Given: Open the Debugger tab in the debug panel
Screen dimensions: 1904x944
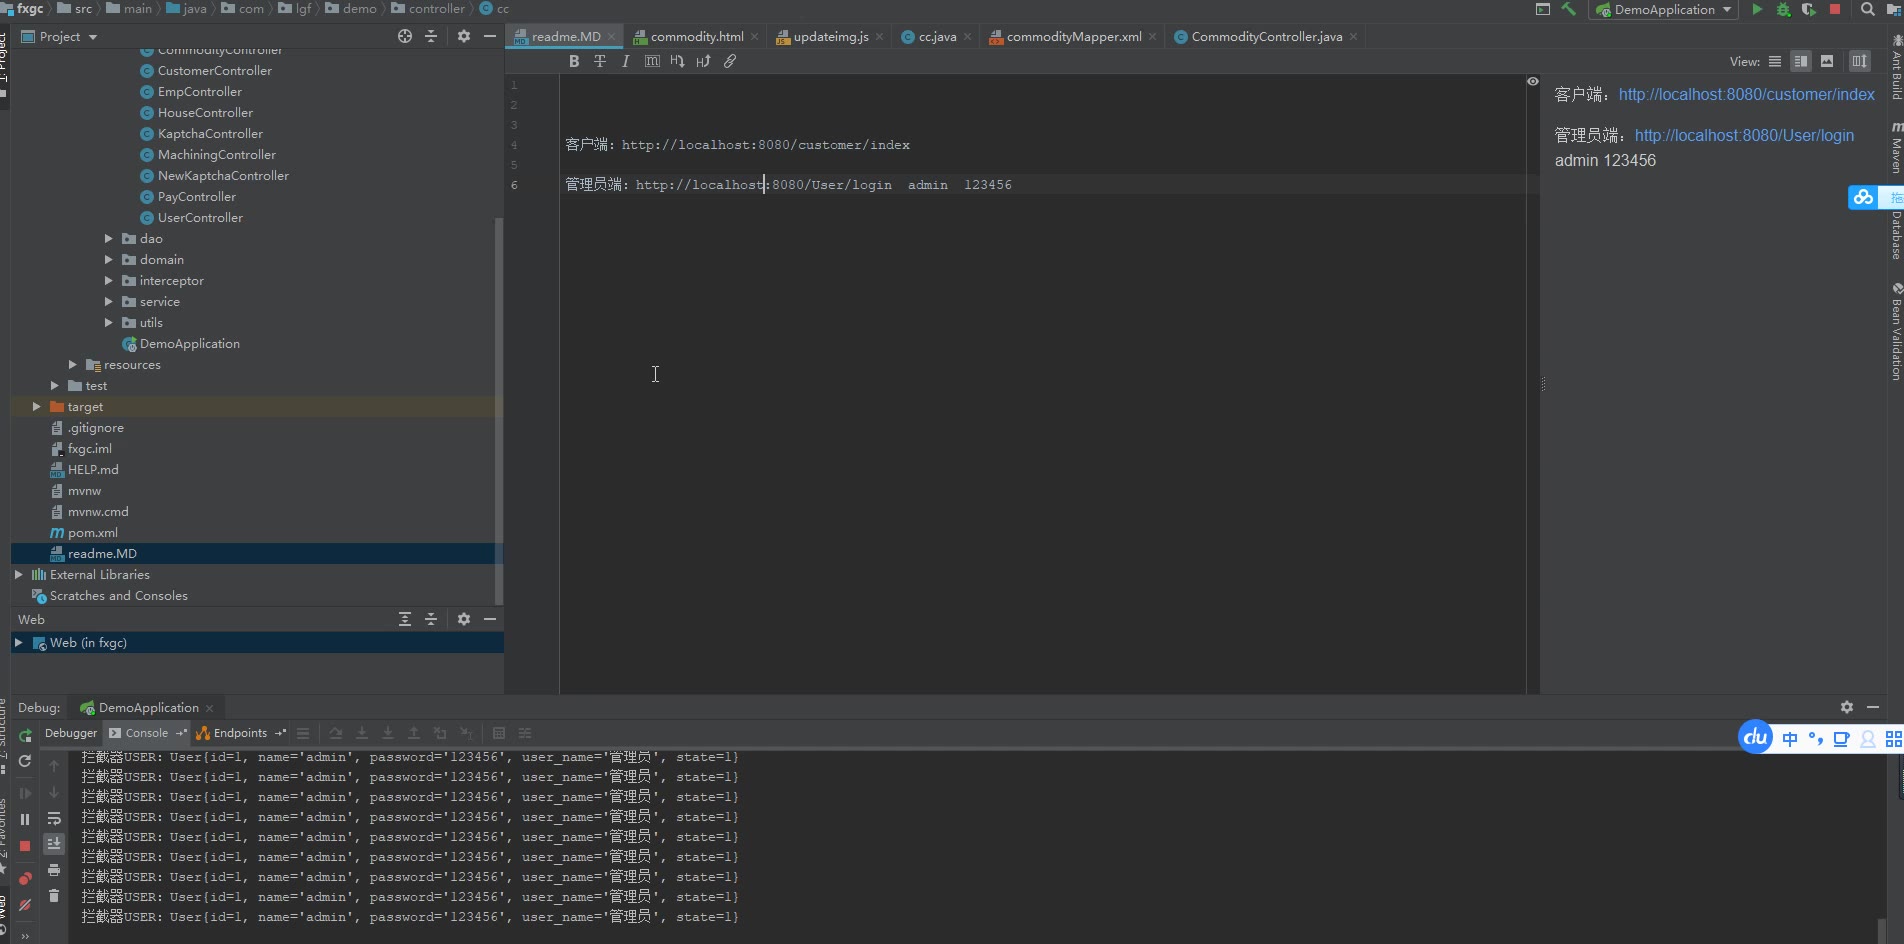Looking at the screenshot, I should tap(71, 733).
